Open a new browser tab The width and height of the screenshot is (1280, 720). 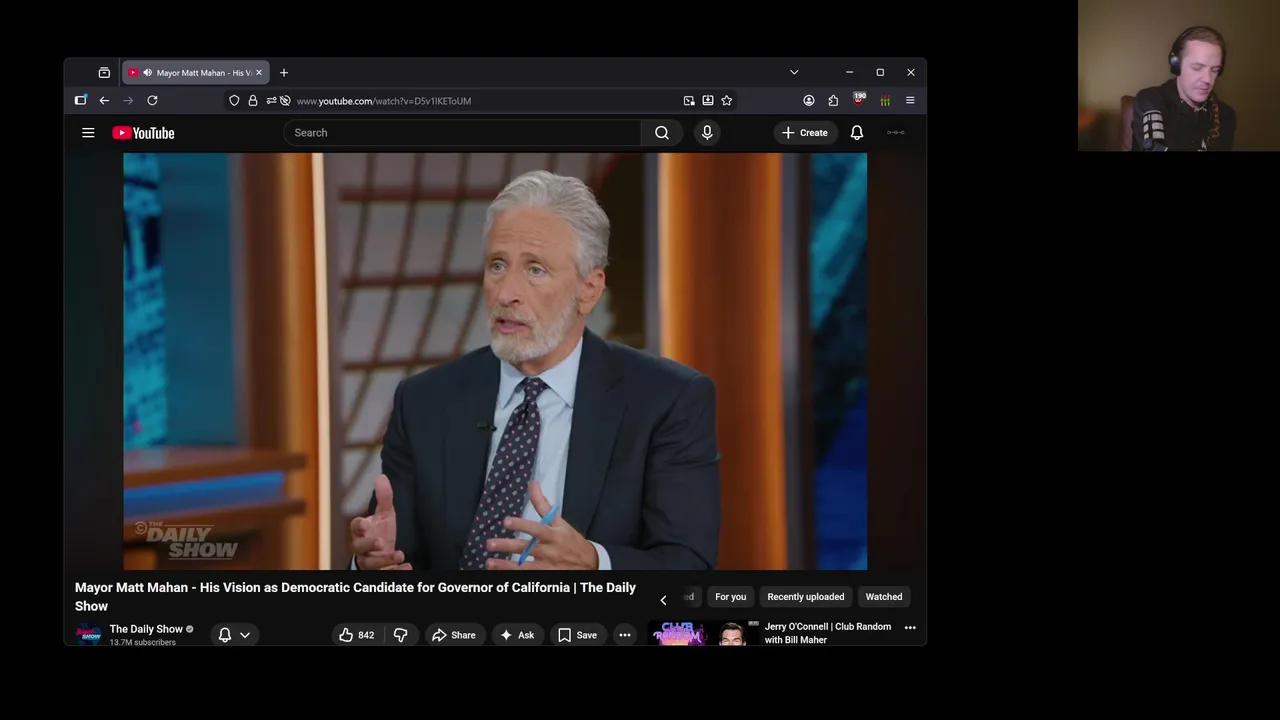coord(284,73)
